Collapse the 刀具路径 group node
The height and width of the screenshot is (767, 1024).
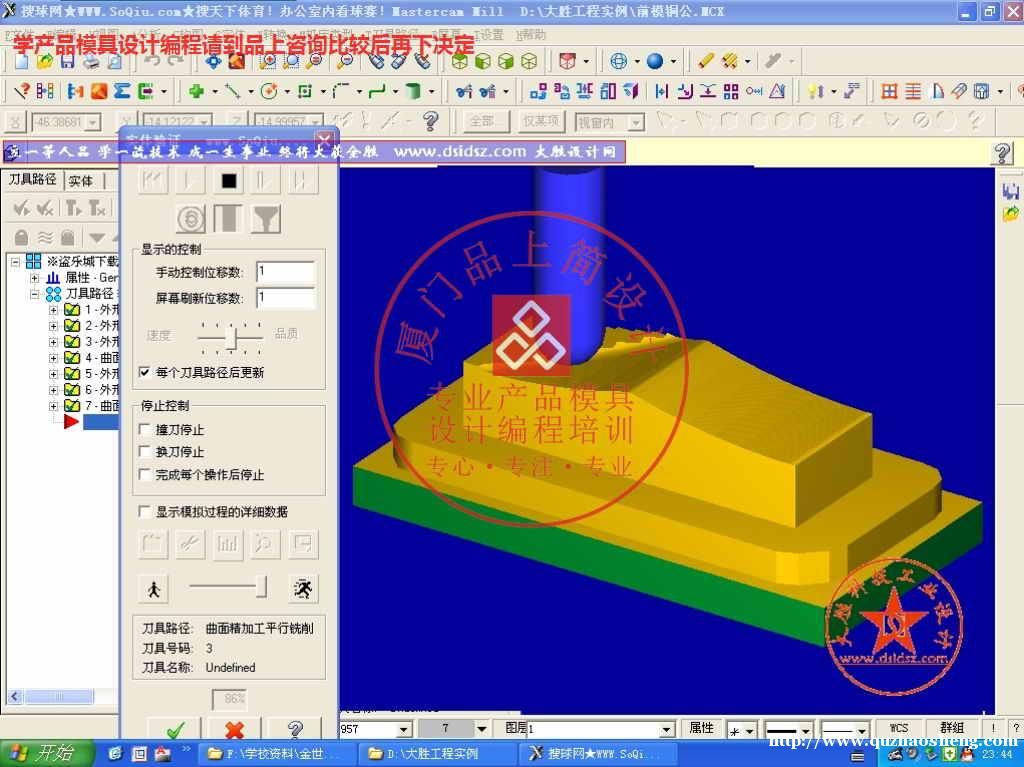click(x=35, y=294)
